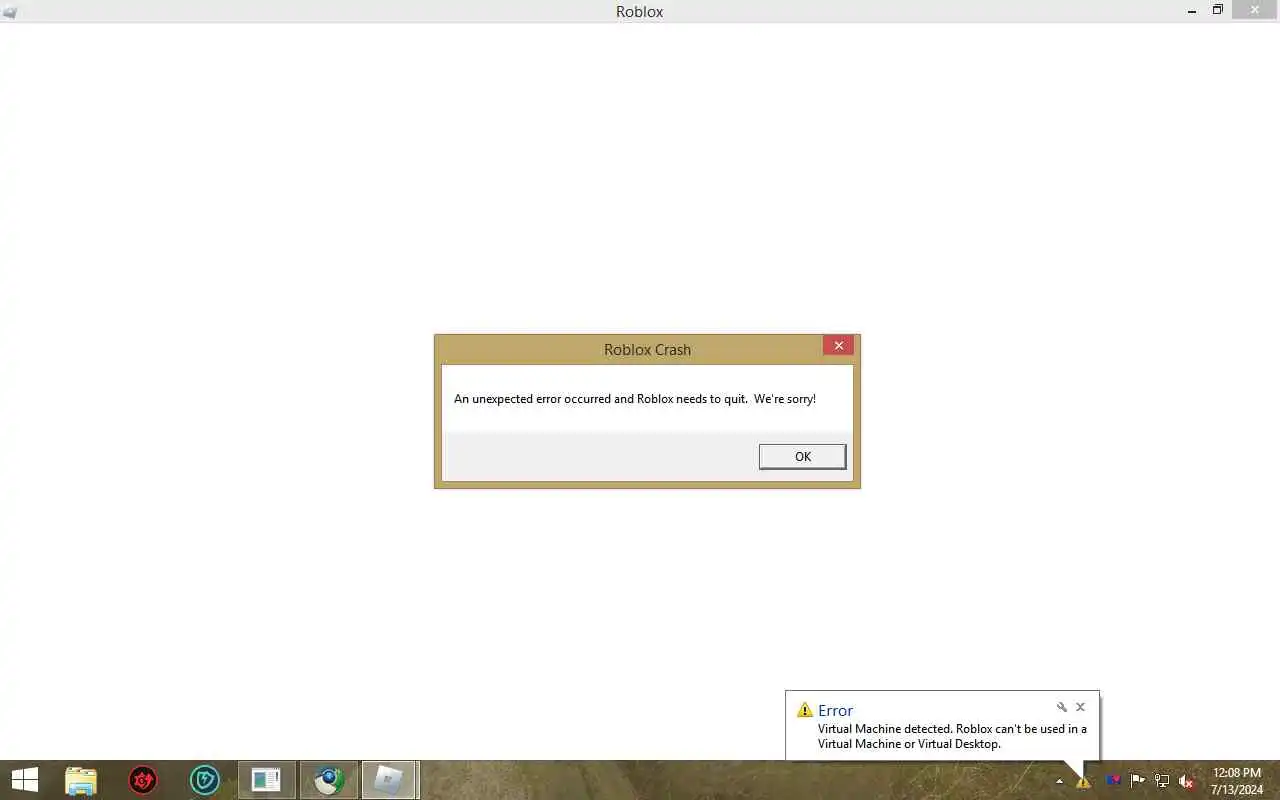
Task: Open the Windows Start button
Action: 24,780
